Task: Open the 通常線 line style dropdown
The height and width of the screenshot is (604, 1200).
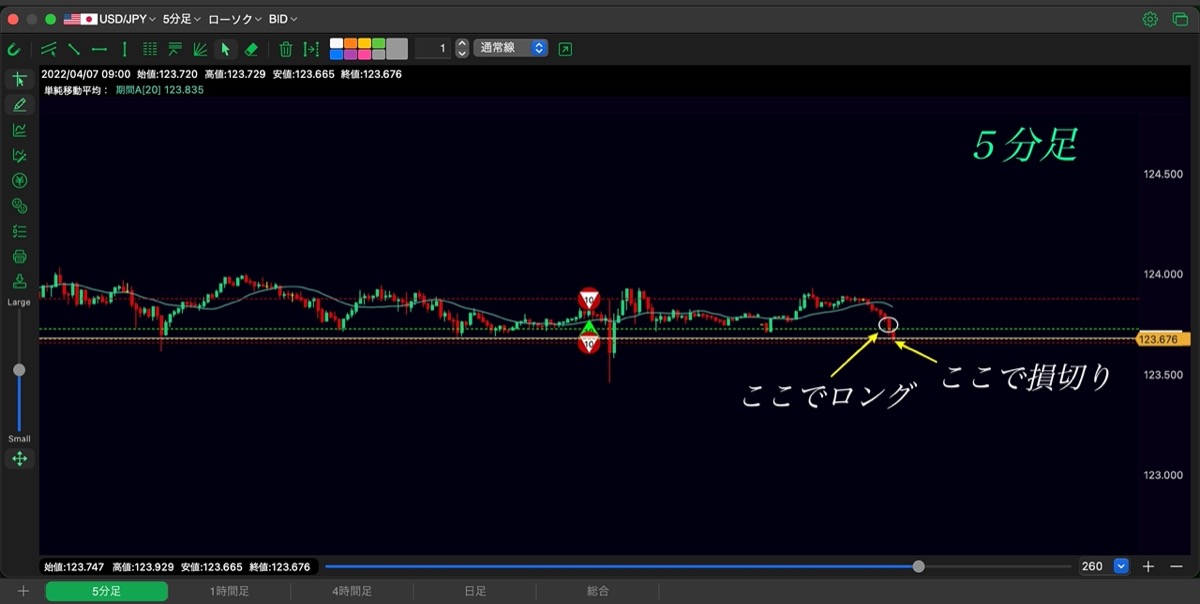Action: point(510,48)
